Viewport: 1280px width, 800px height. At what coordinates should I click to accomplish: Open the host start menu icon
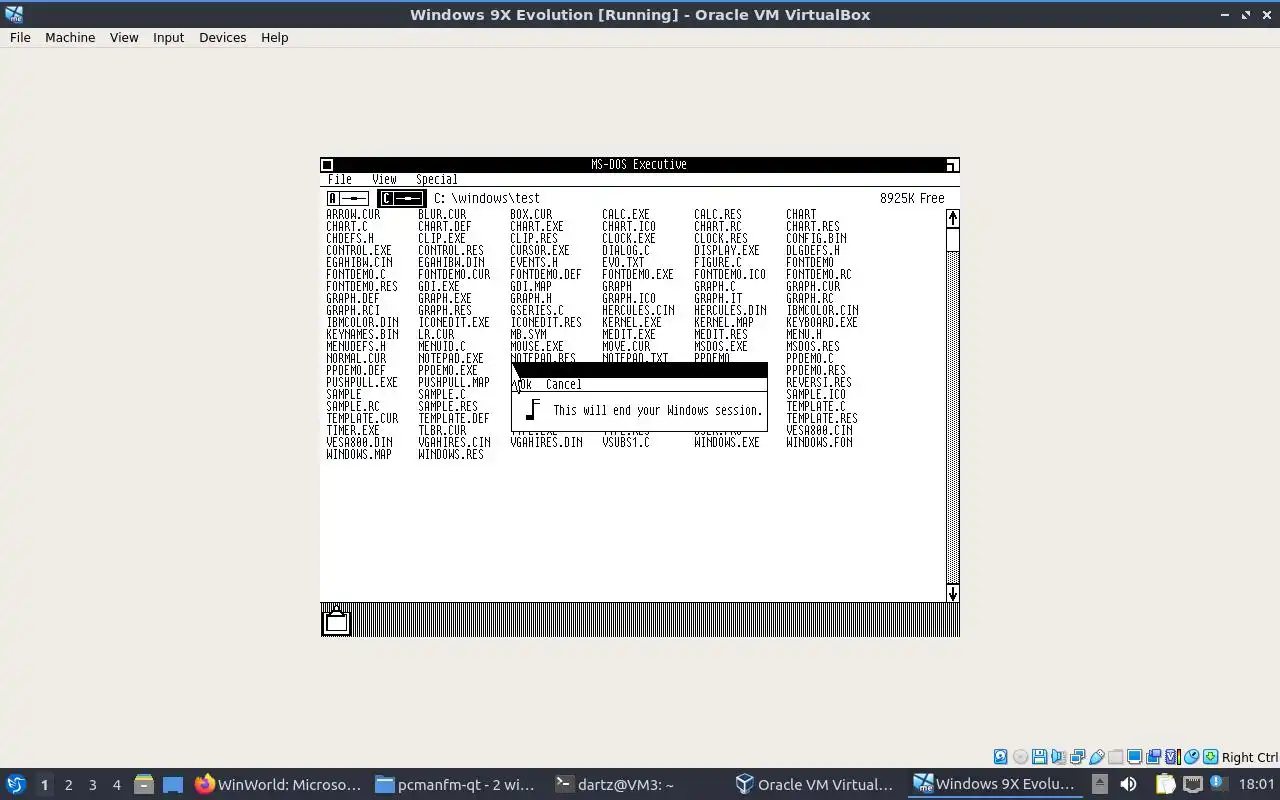tap(15, 784)
